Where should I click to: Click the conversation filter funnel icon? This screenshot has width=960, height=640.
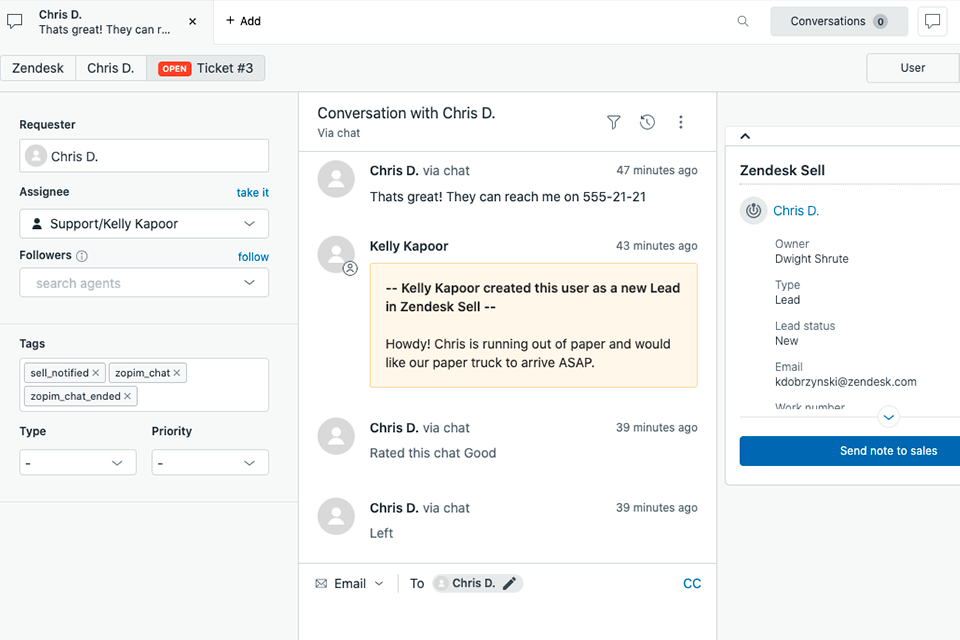[613, 122]
